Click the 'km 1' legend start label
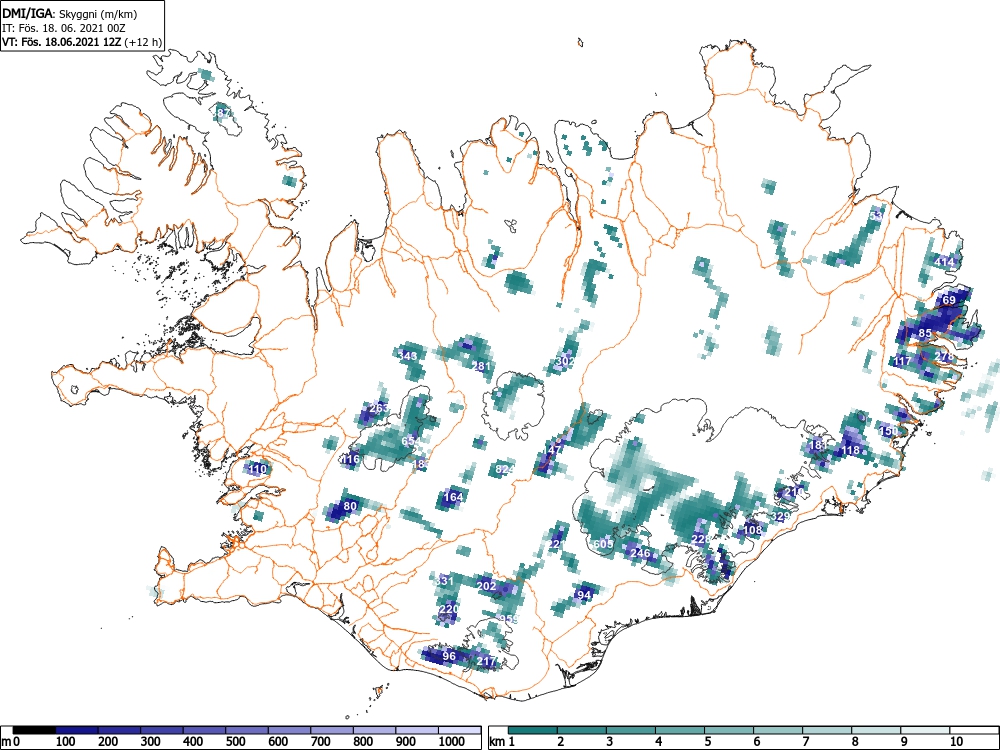This screenshot has width=1000, height=750. point(502,741)
